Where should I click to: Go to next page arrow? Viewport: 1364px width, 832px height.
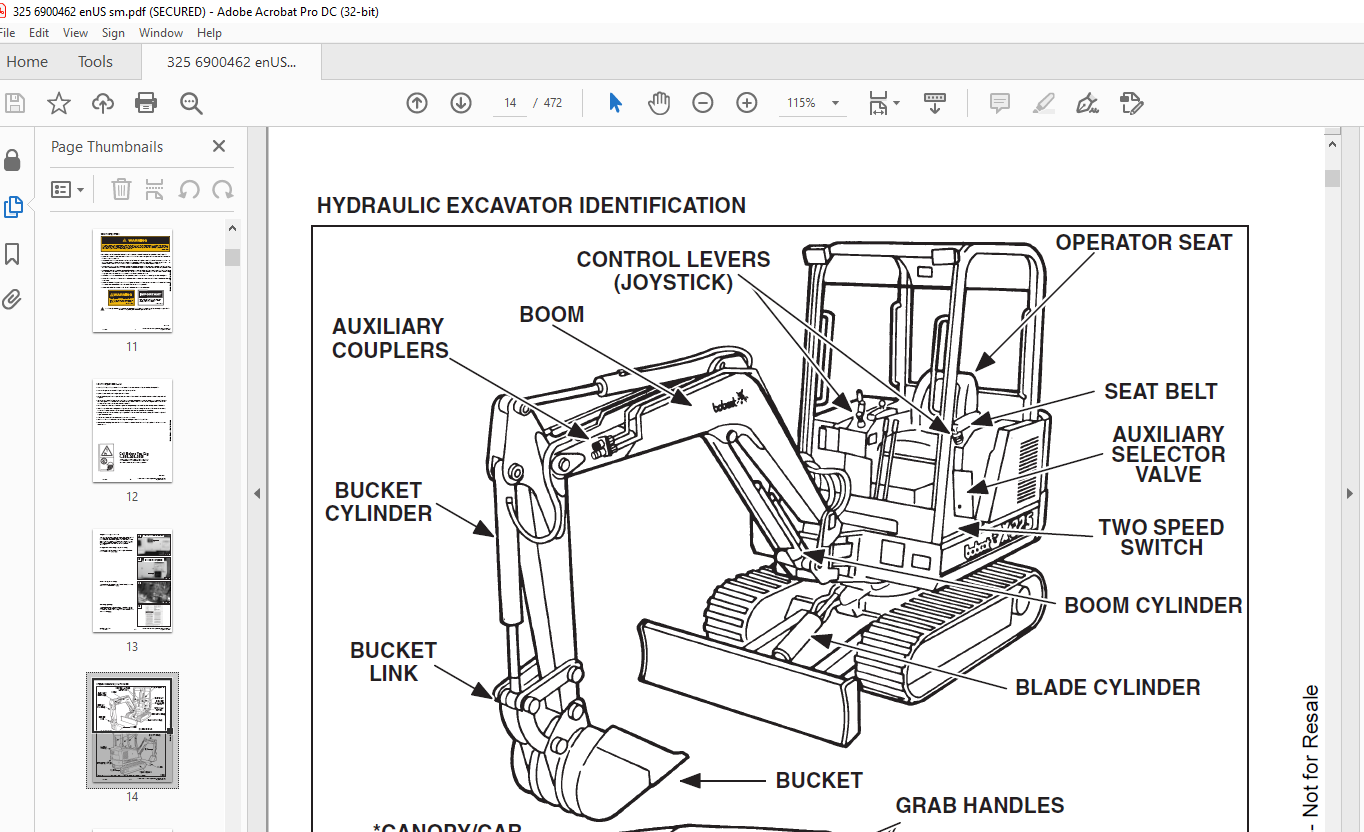(x=461, y=103)
